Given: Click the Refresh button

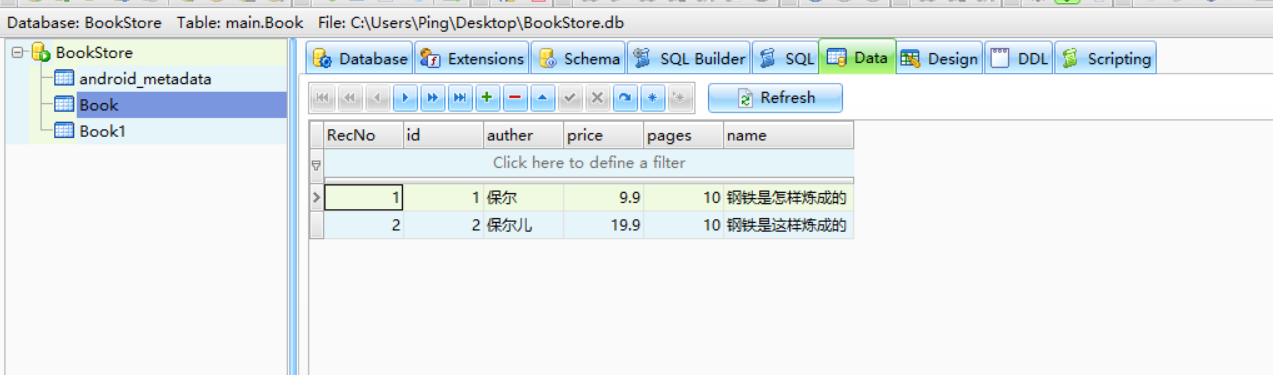Looking at the screenshot, I should 775,98.
